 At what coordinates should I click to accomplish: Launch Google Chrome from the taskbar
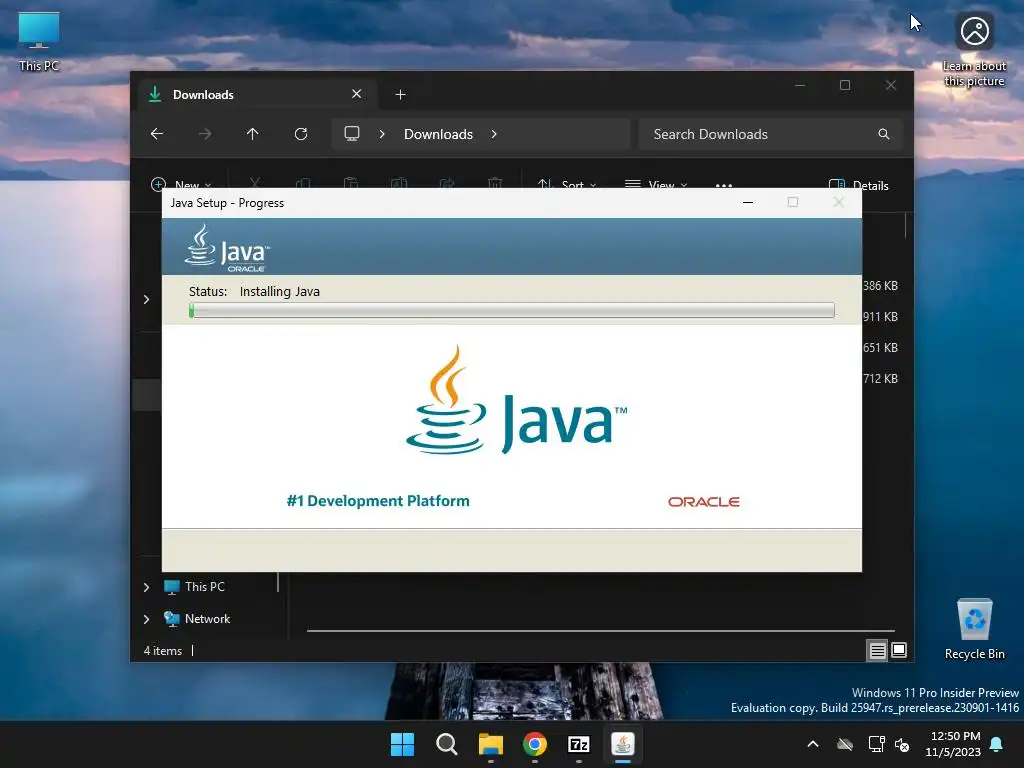pos(535,744)
